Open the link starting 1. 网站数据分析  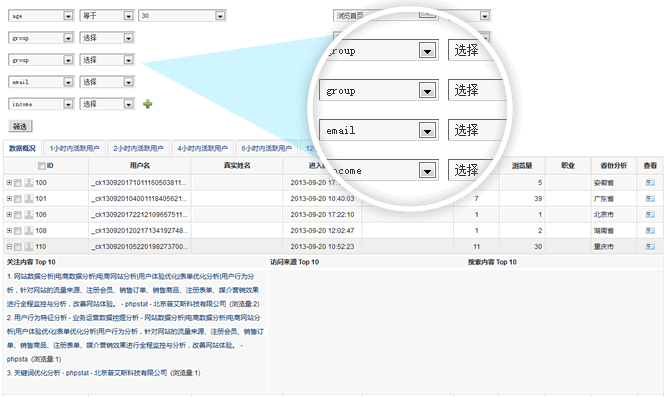tap(133, 290)
